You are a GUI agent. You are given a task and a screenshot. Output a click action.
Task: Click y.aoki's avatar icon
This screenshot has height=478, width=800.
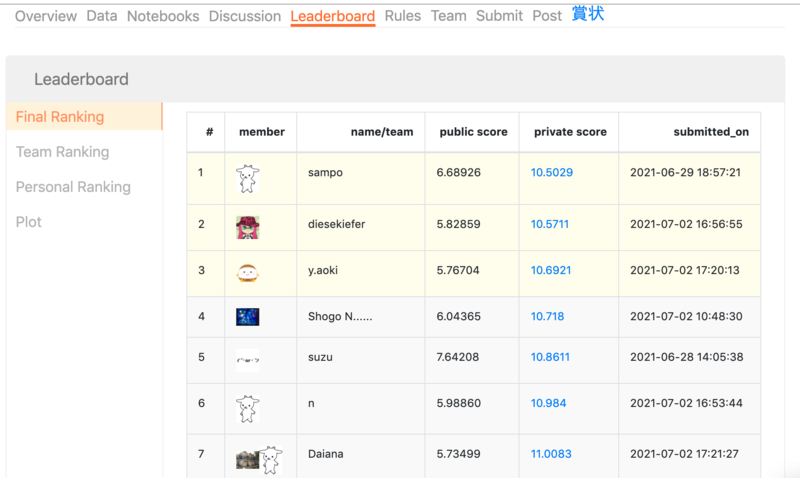[x=247, y=273]
